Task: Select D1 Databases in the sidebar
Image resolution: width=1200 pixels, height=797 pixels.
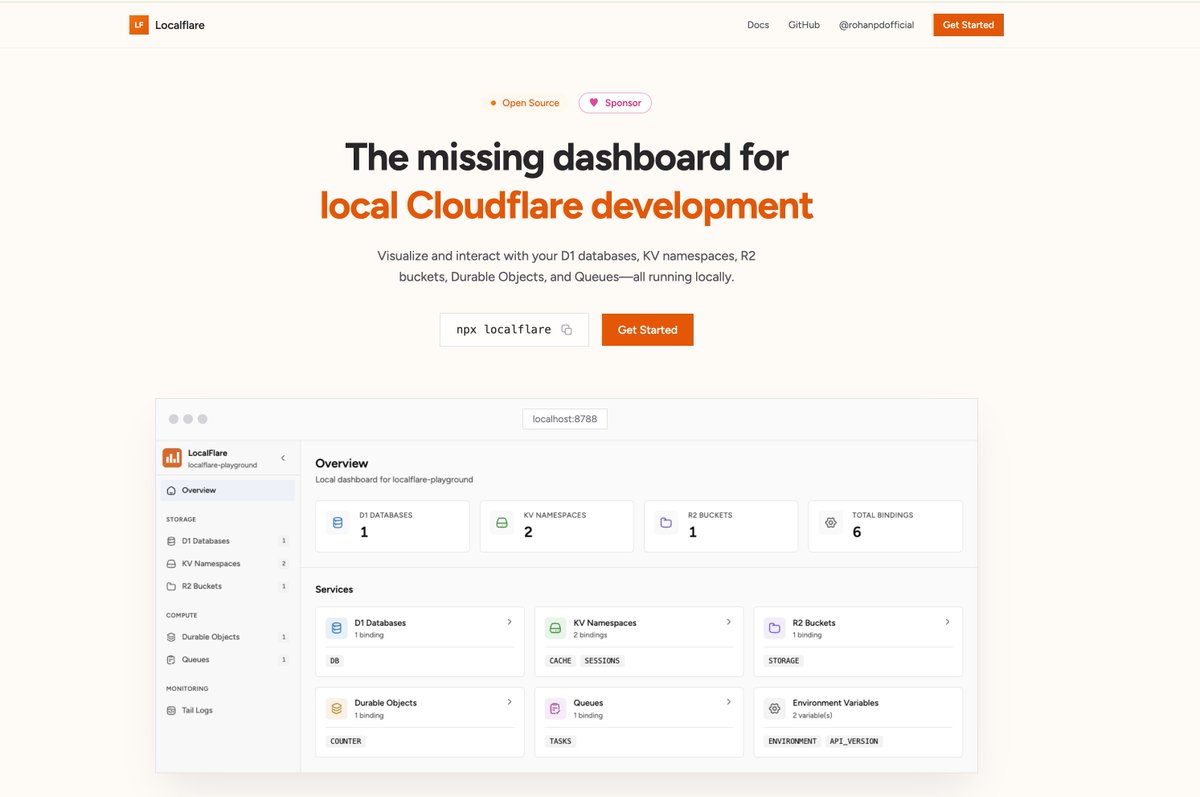Action: (228, 541)
